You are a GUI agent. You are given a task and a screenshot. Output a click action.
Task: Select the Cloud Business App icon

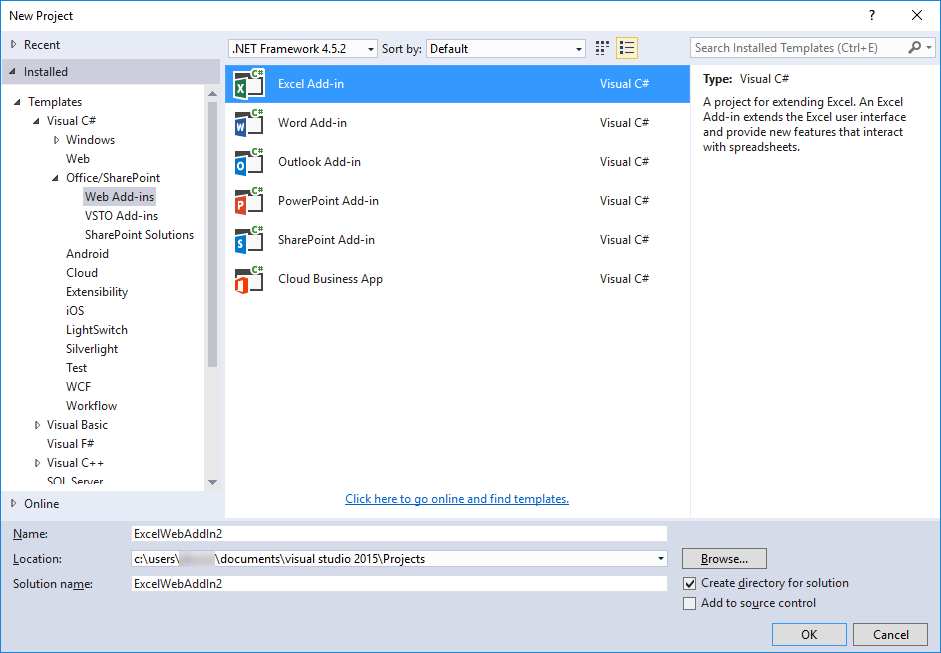coord(248,279)
